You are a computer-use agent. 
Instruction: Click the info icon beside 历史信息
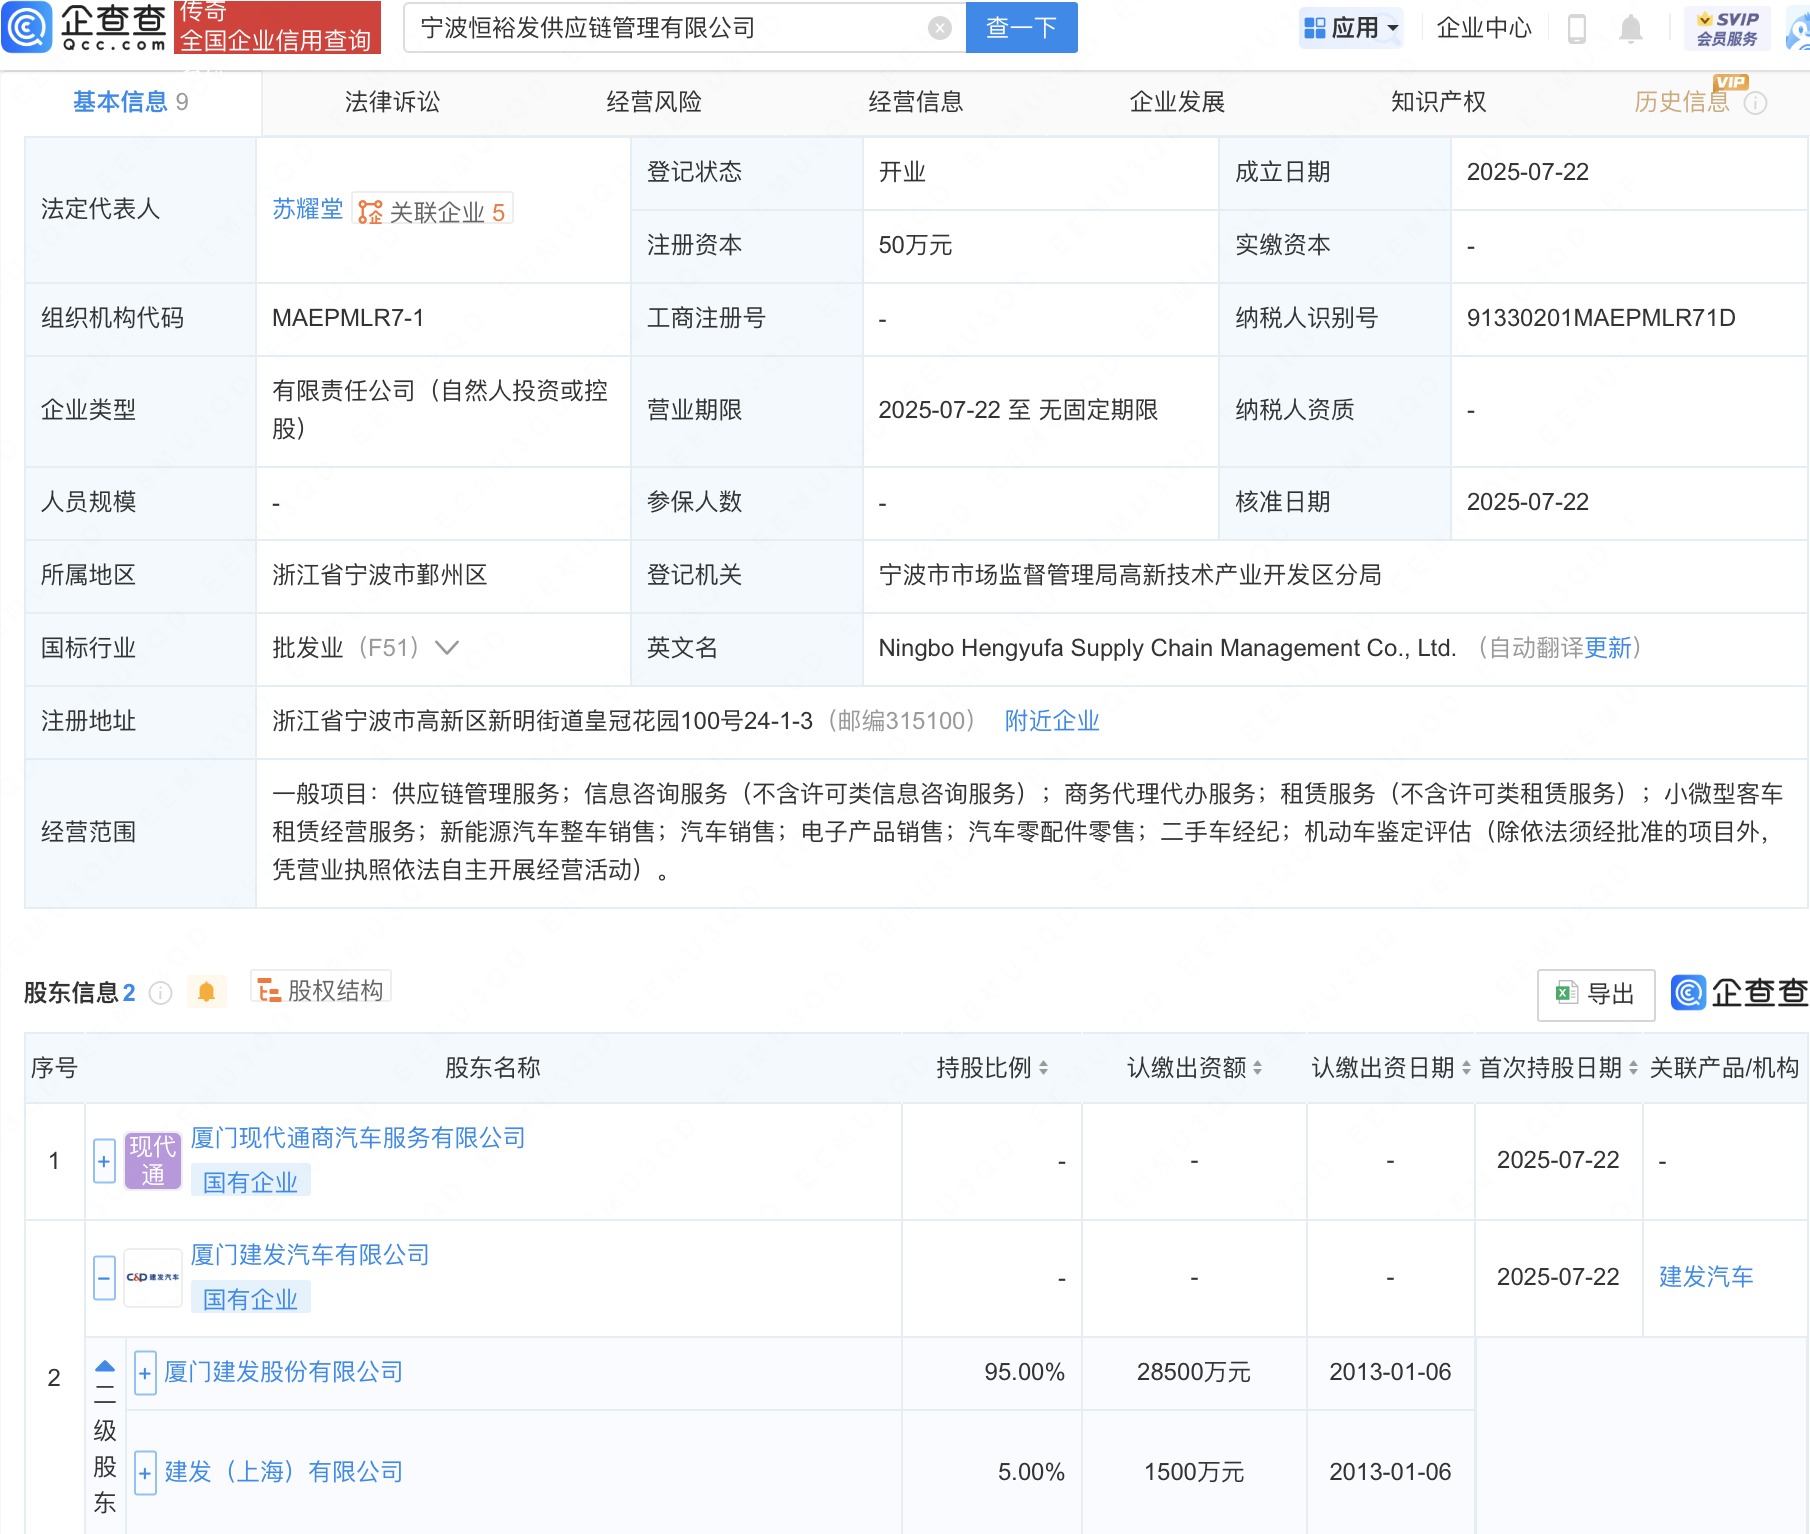1756,103
